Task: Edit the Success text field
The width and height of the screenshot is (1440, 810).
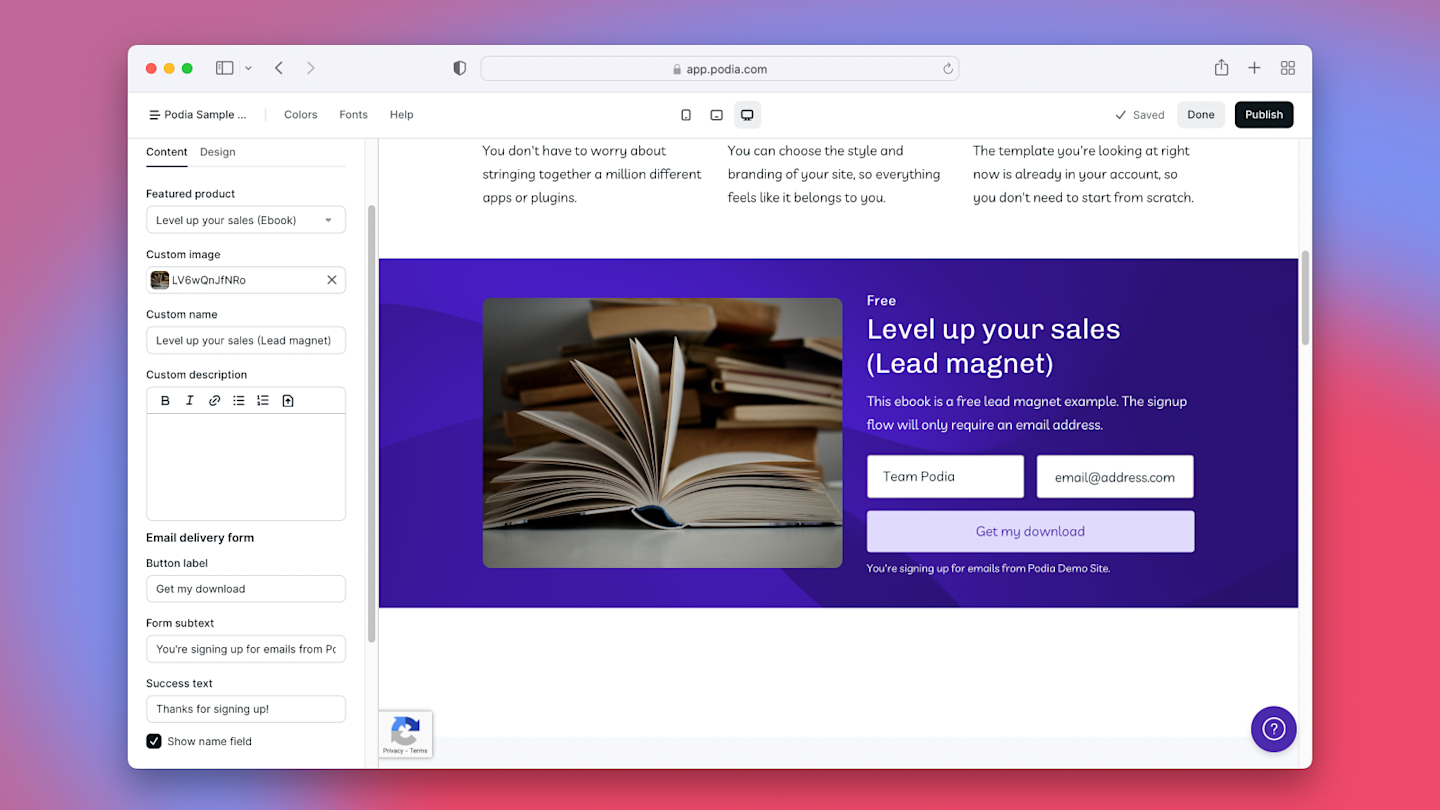Action: (x=246, y=709)
